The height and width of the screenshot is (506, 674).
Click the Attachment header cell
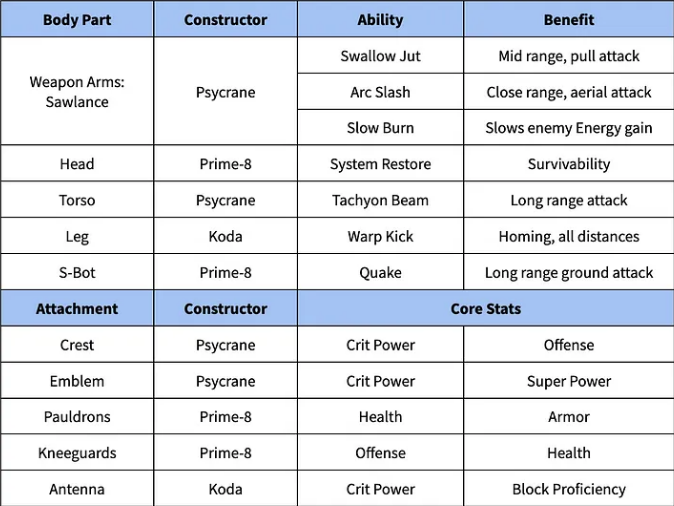click(x=77, y=308)
